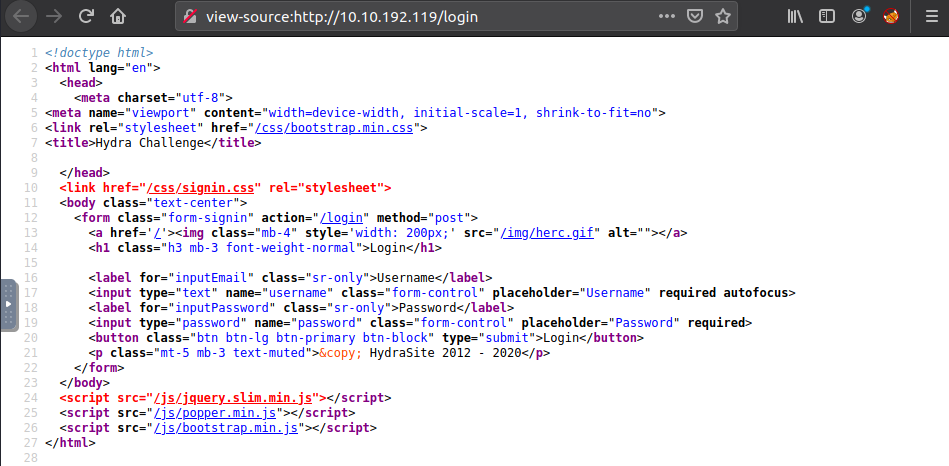949x466 pixels.
Task: Bookmark this page with star icon
Action: (723, 16)
